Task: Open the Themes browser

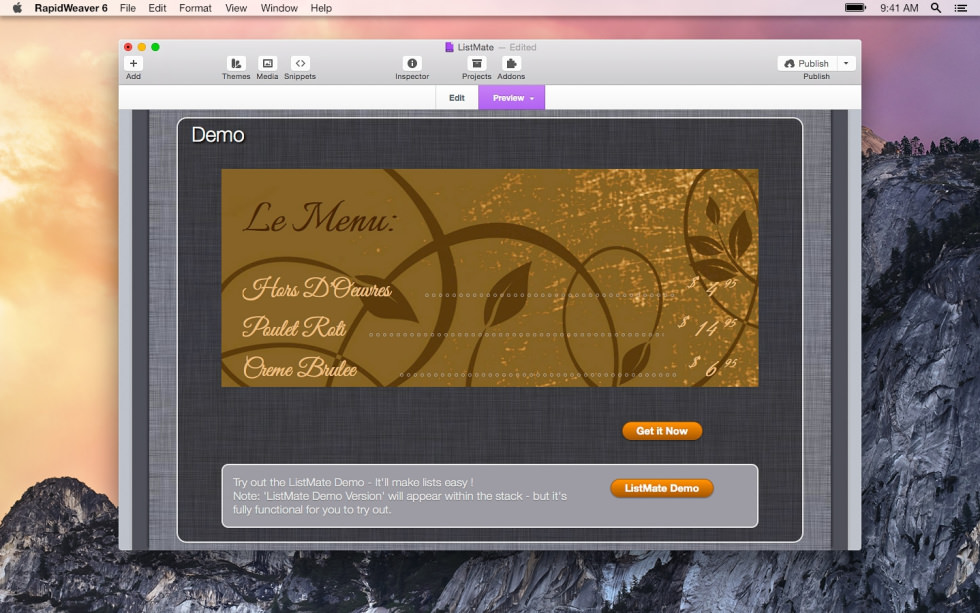Action: 236,63
